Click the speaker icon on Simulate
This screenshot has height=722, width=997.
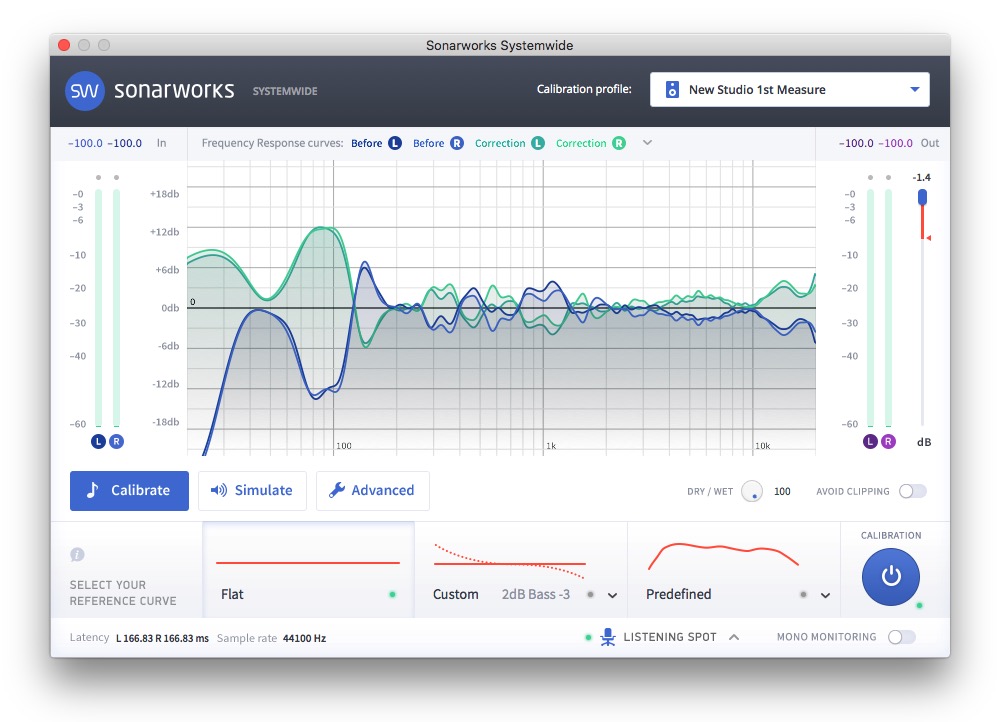(219, 490)
